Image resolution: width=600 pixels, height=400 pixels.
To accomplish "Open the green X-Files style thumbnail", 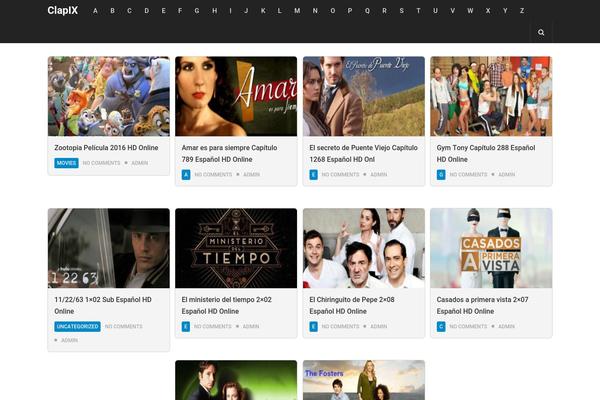I will (x=236, y=380).
